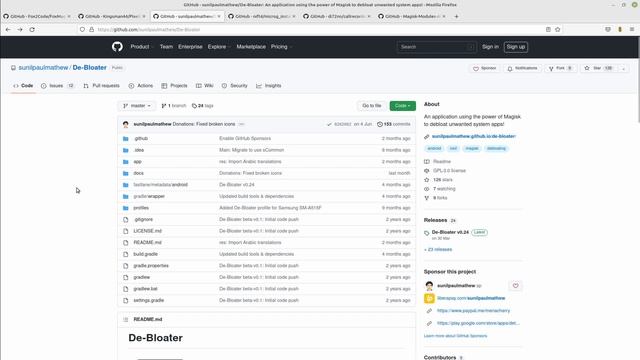Screen dimensions: 640x360
Task: Click the file icon next to LICENSE.md
Action: click(x=126, y=231)
